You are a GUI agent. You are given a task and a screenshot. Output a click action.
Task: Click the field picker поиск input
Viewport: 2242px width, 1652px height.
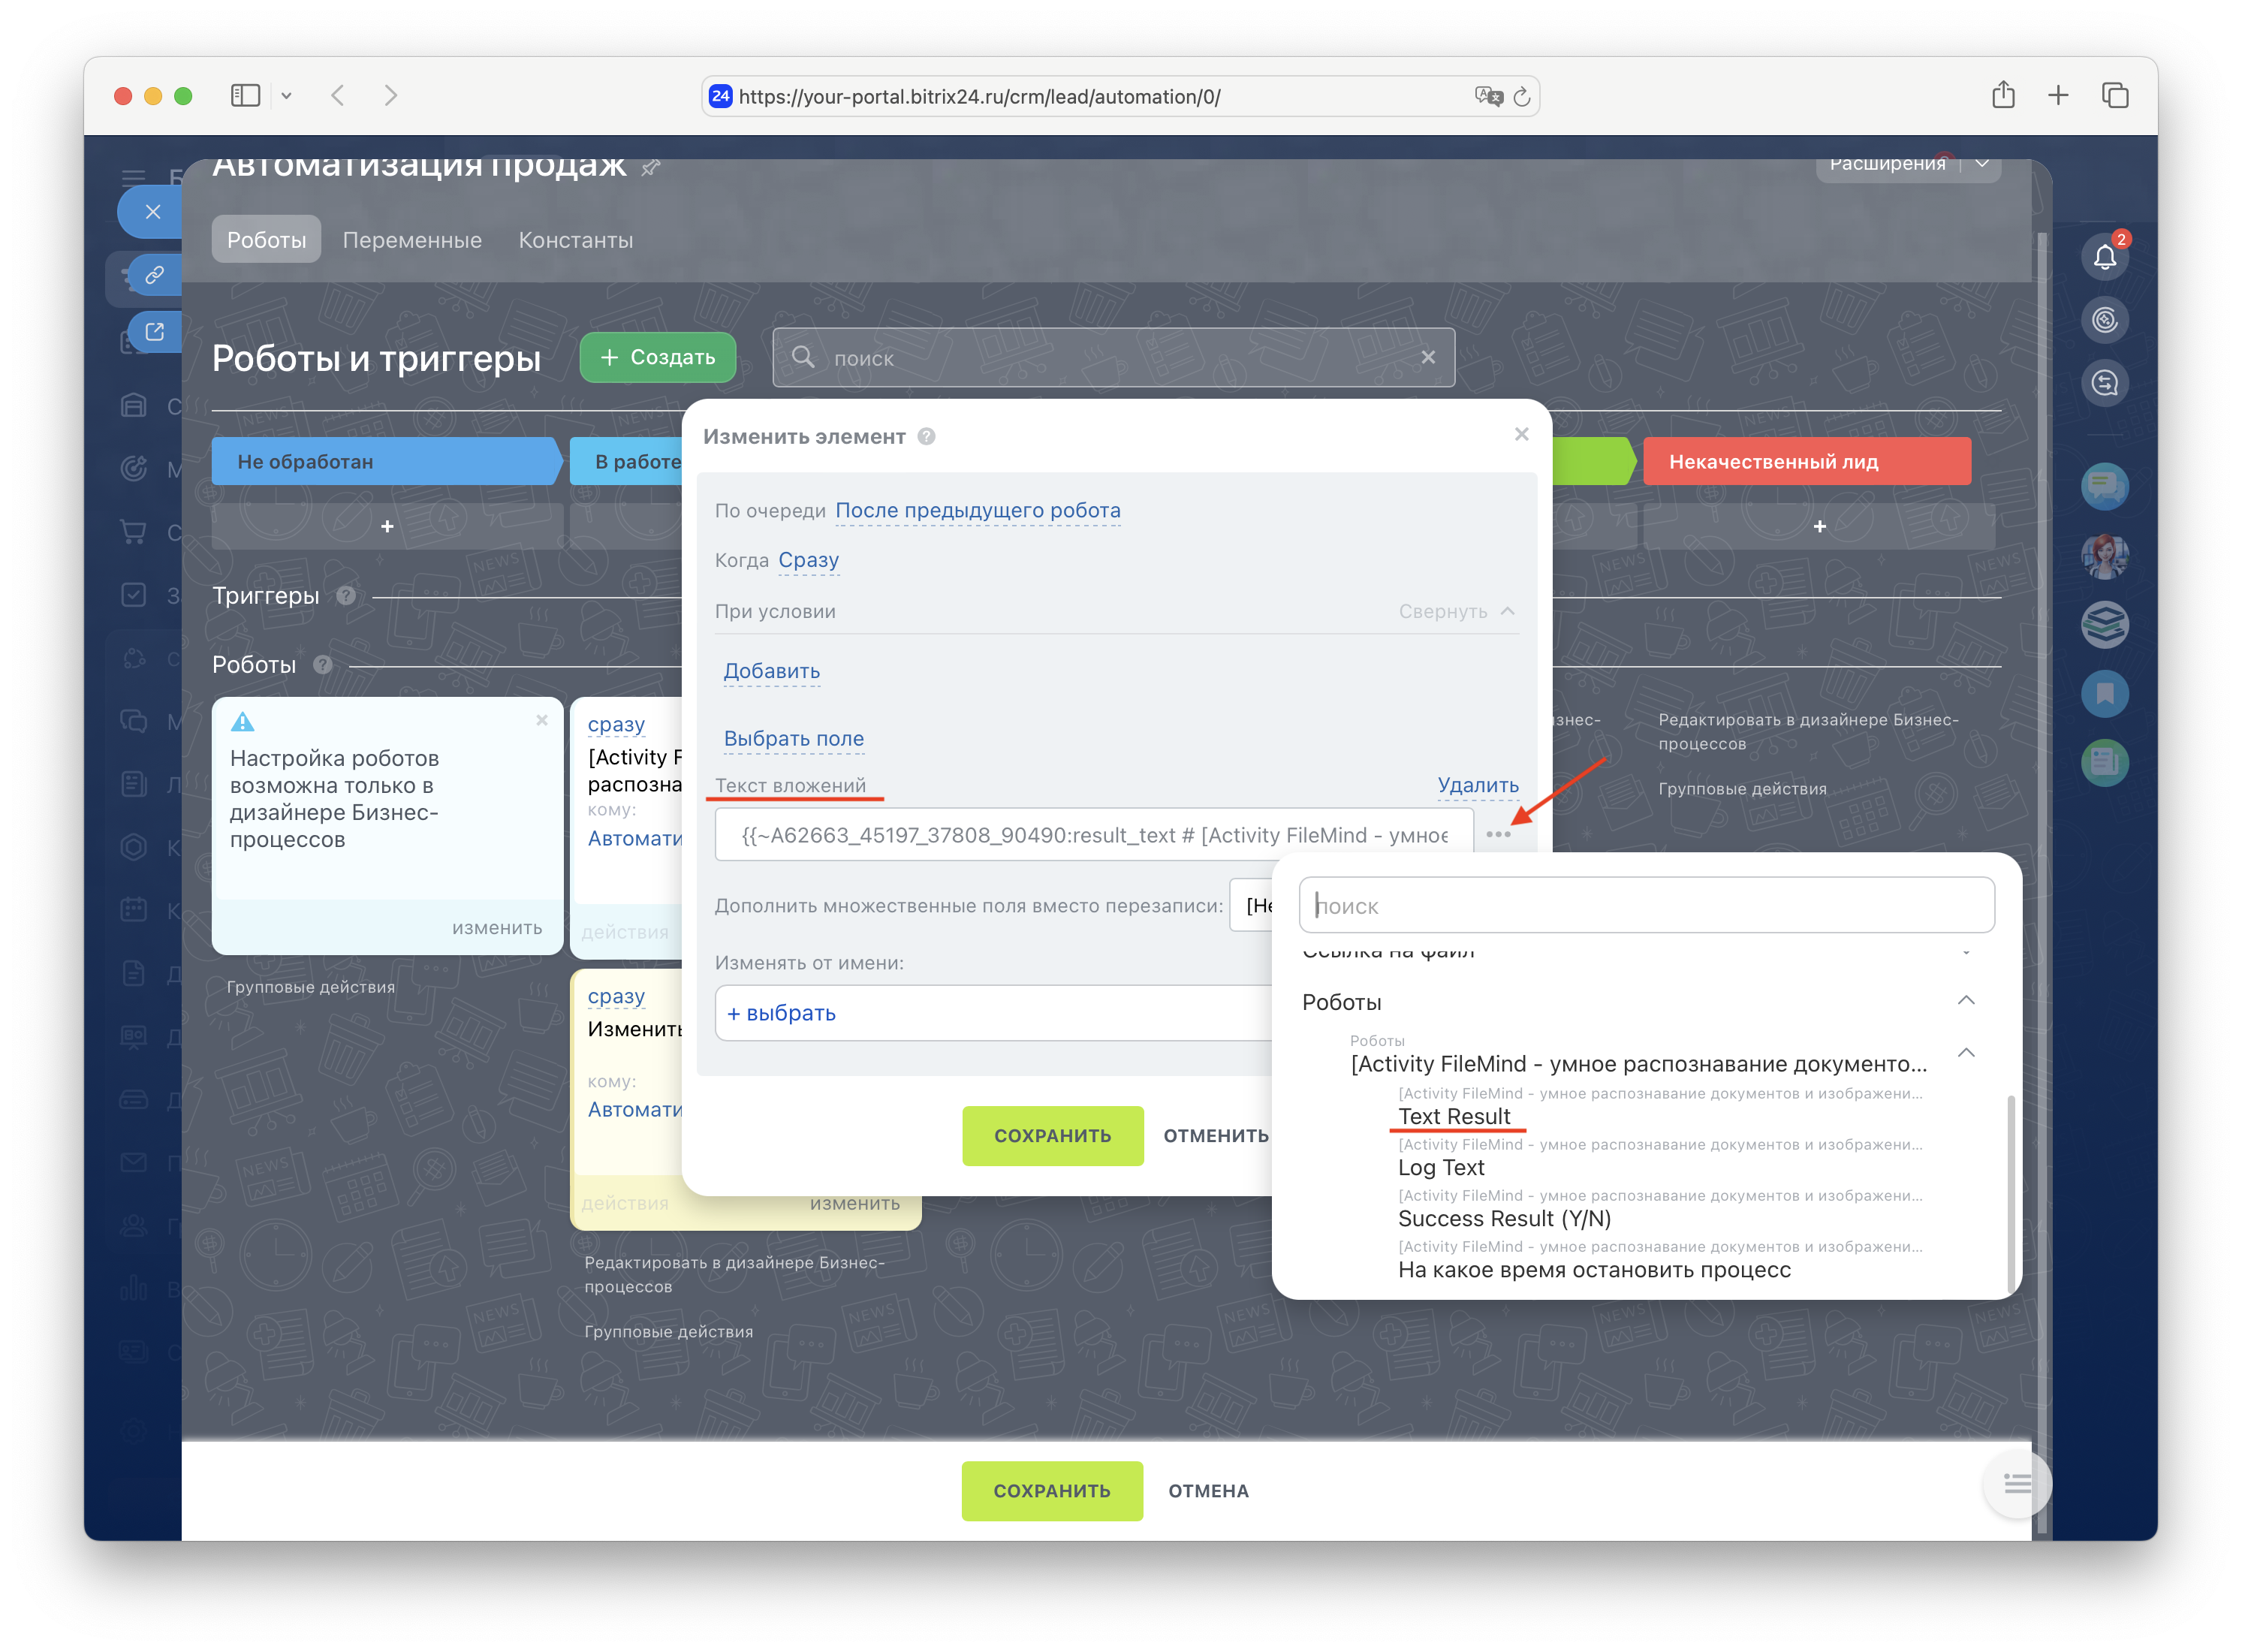click(x=1645, y=906)
